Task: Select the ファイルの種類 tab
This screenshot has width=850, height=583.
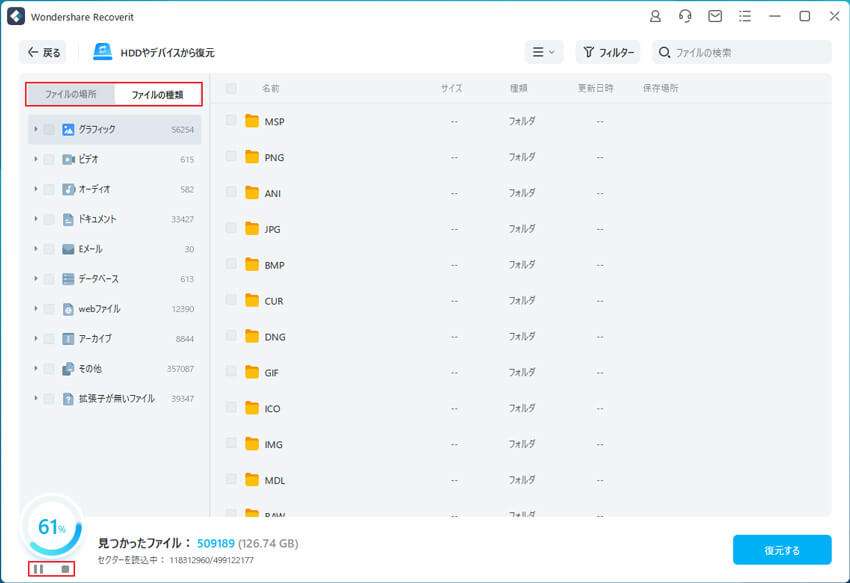Action: (157, 94)
